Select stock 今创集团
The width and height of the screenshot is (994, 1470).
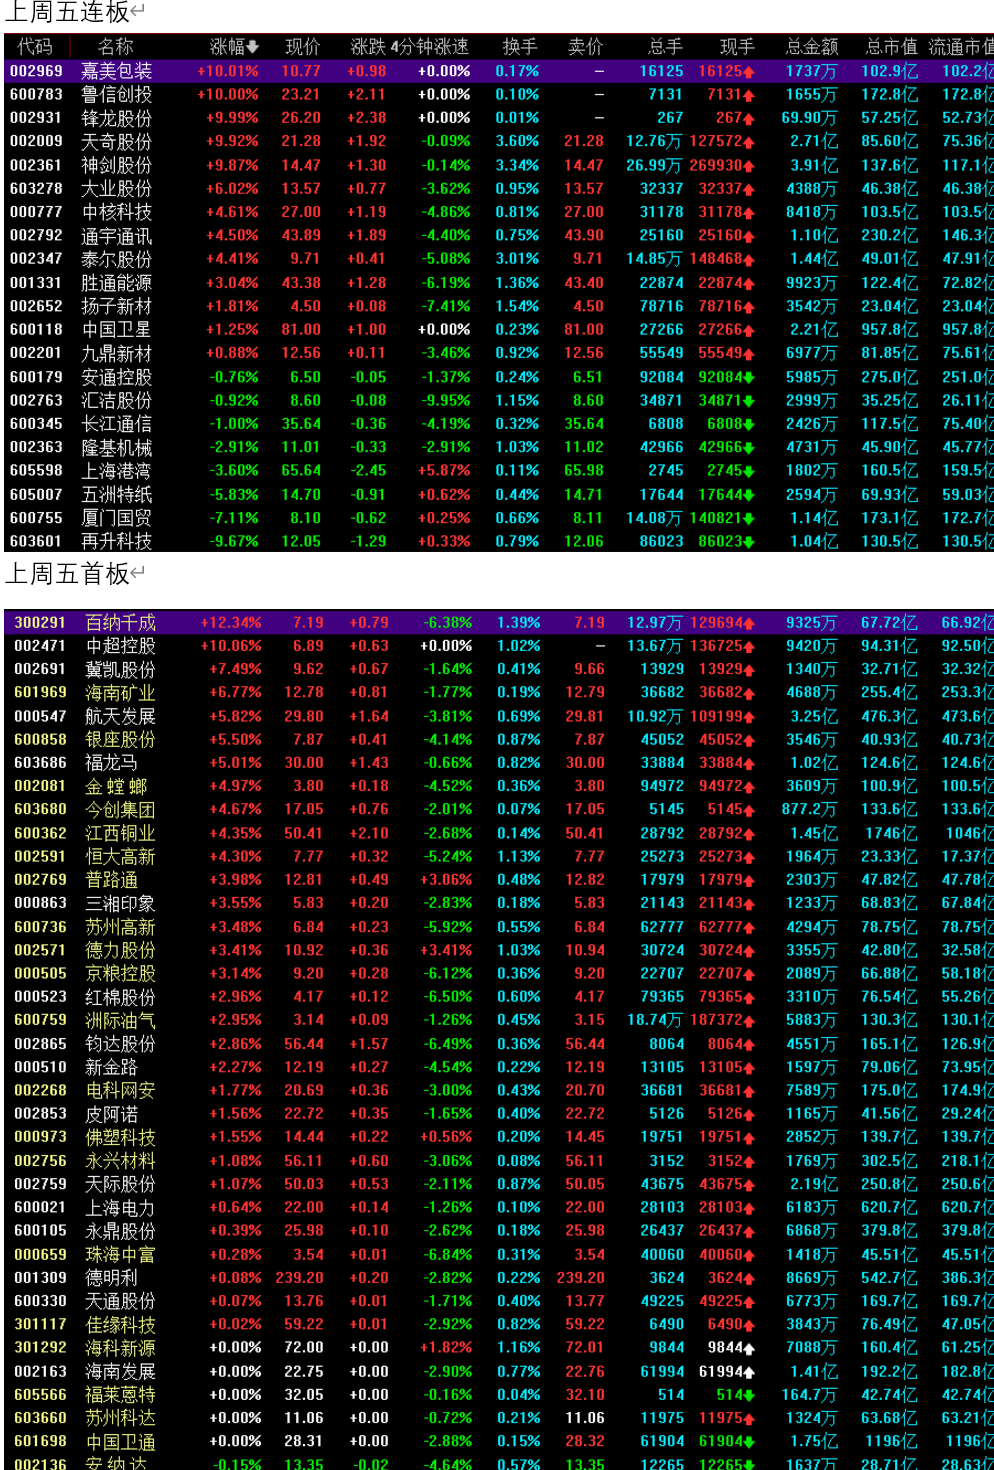pyautogui.click(x=121, y=809)
